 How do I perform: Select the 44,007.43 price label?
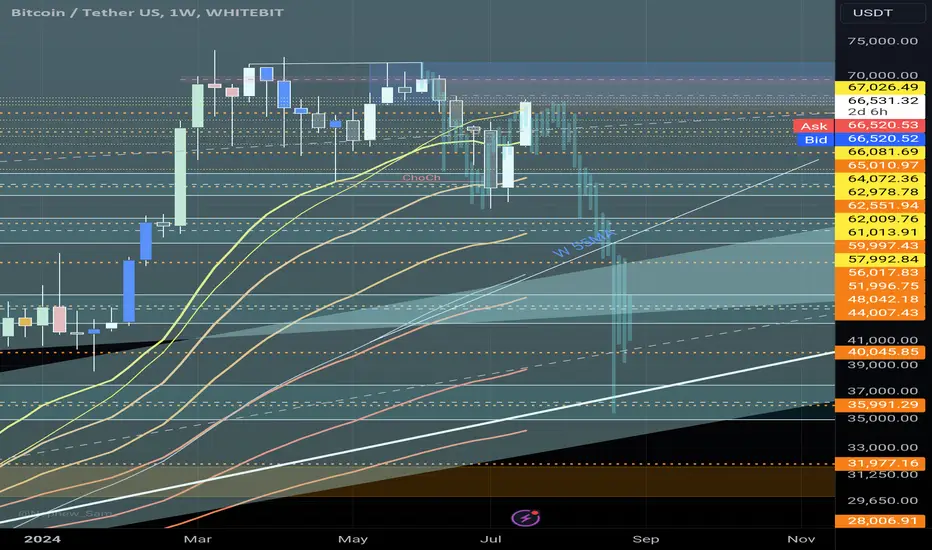(880, 313)
